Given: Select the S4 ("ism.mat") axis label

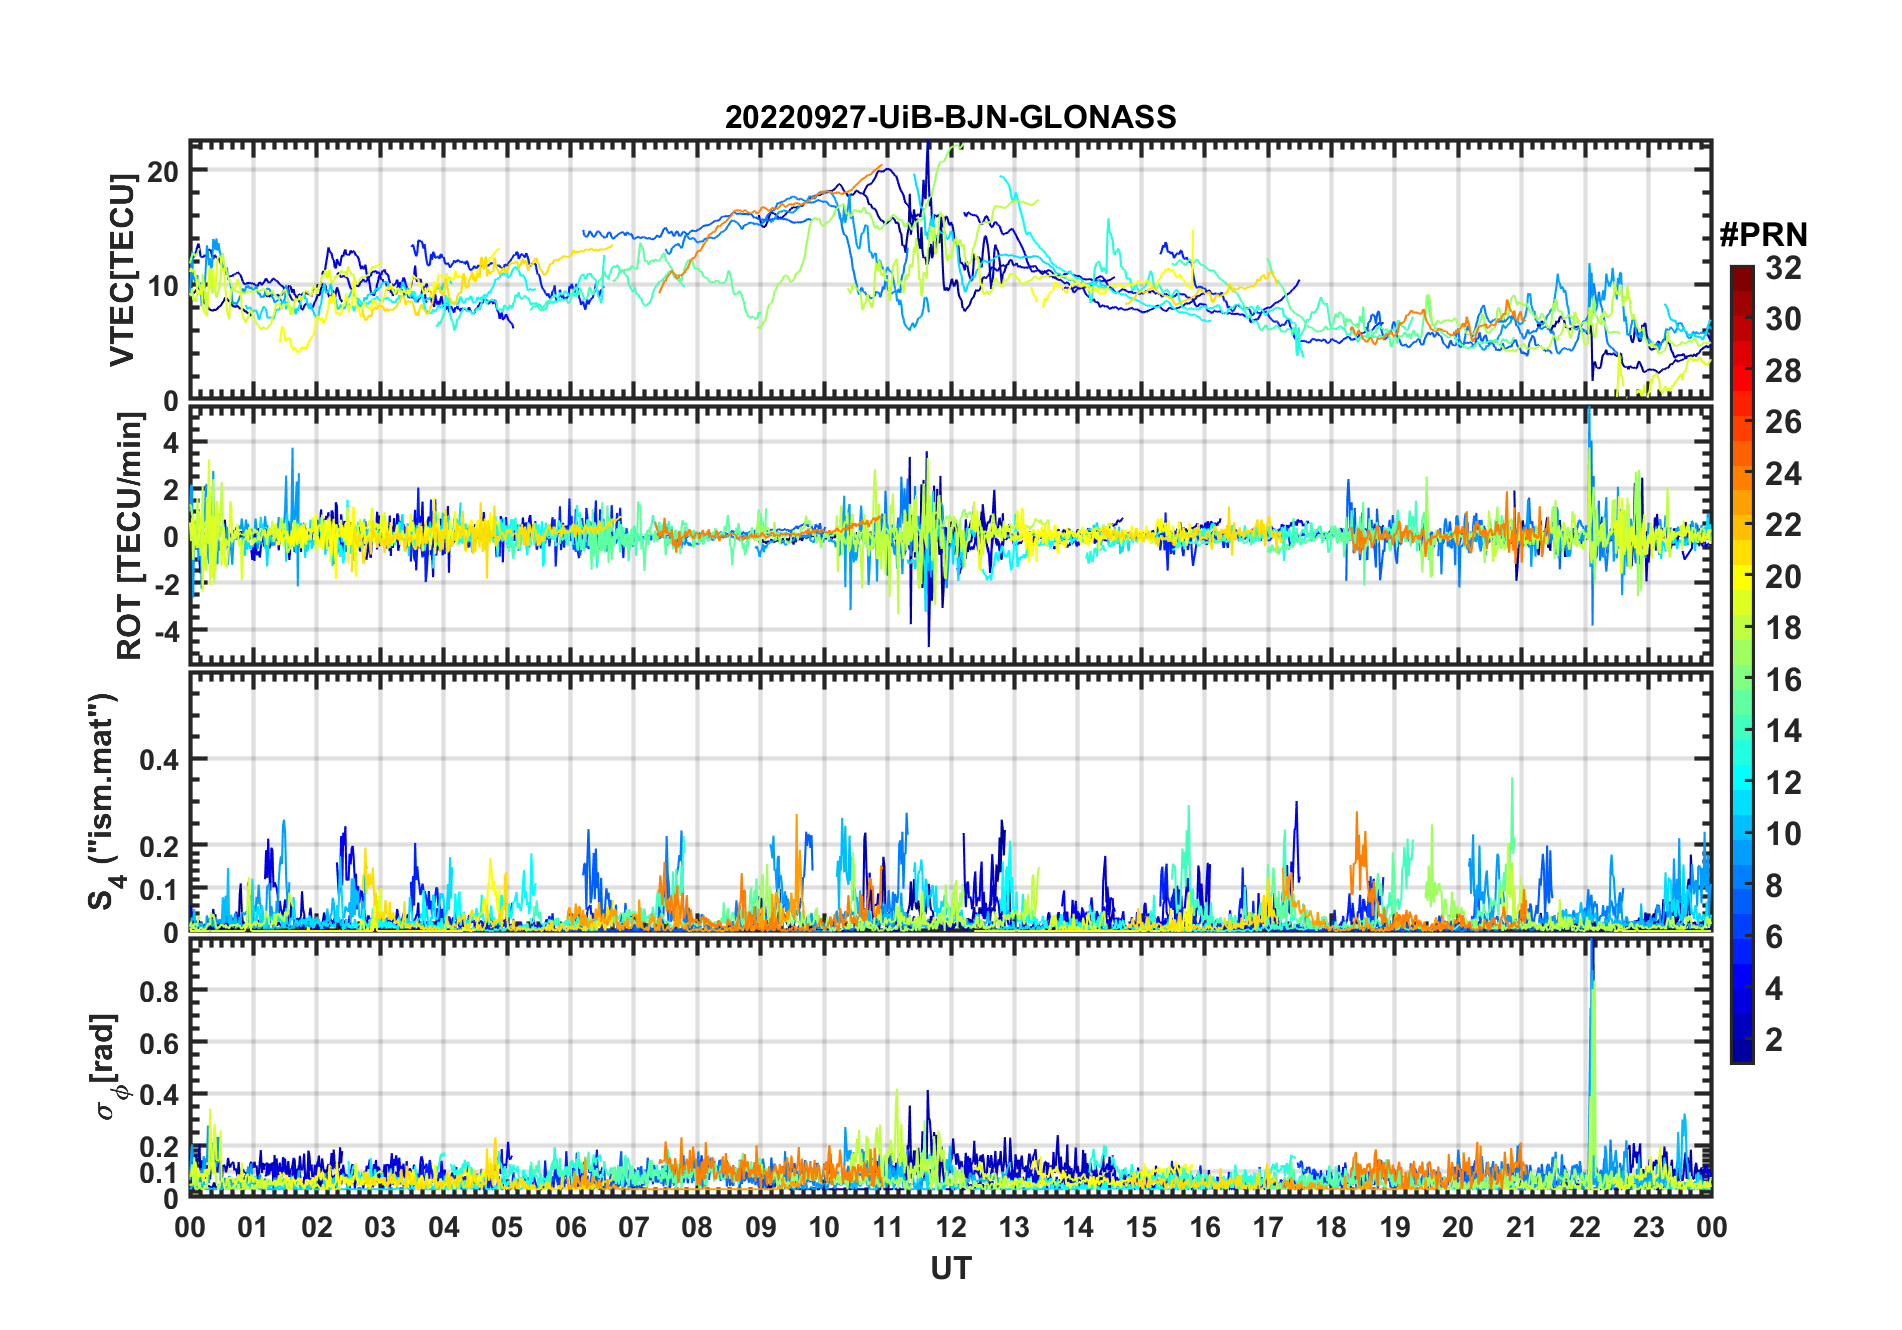Looking at the screenshot, I should pyautogui.click(x=104, y=800).
